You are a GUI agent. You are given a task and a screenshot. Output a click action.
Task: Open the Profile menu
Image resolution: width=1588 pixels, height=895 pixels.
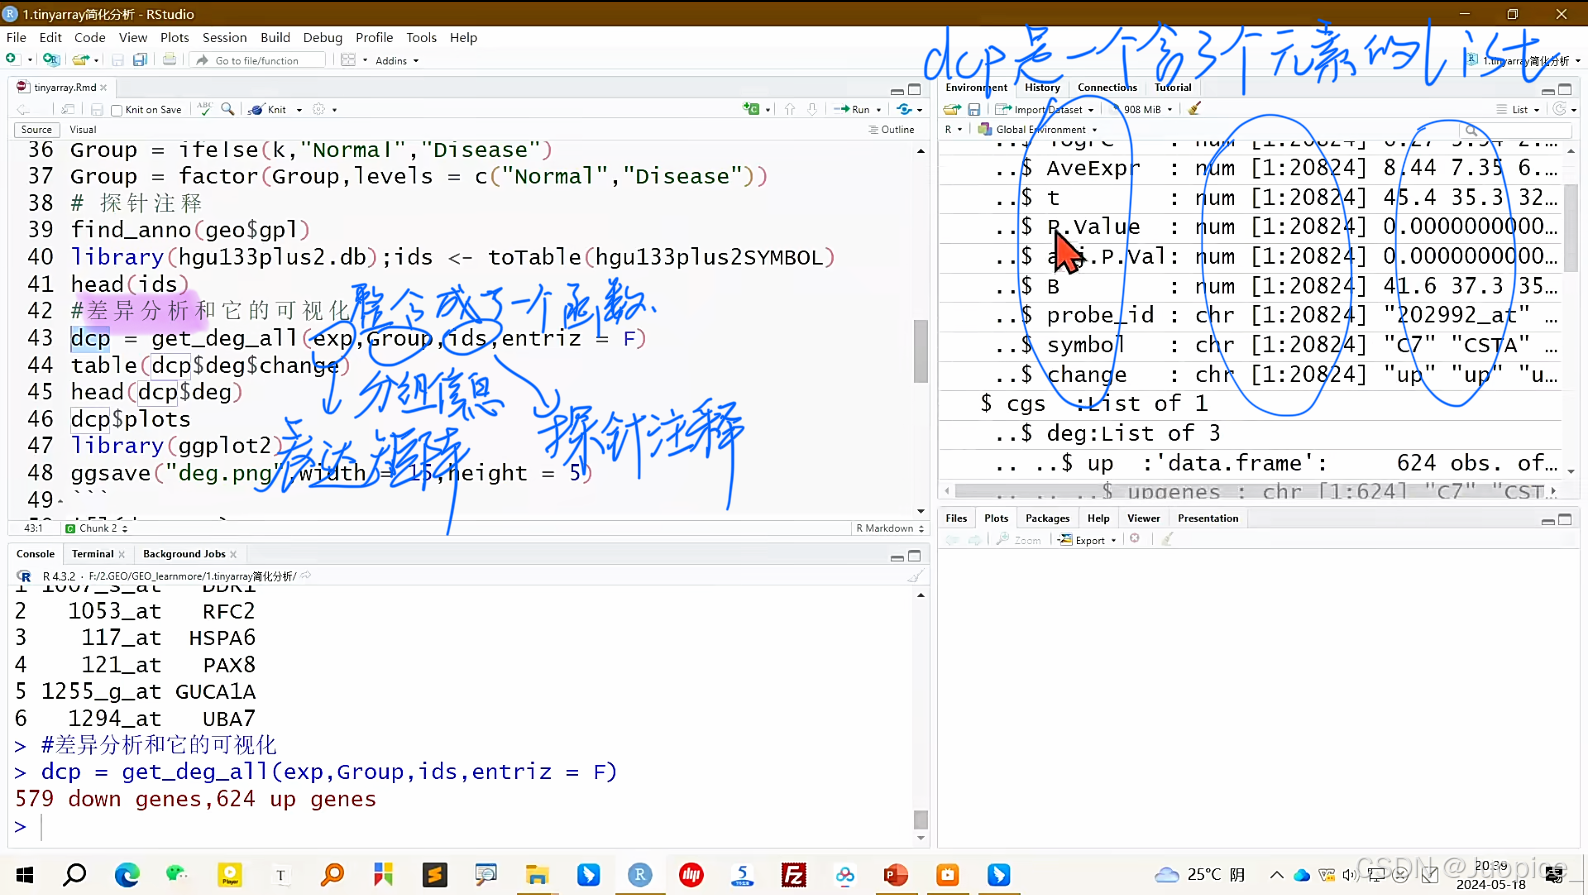click(x=374, y=37)
